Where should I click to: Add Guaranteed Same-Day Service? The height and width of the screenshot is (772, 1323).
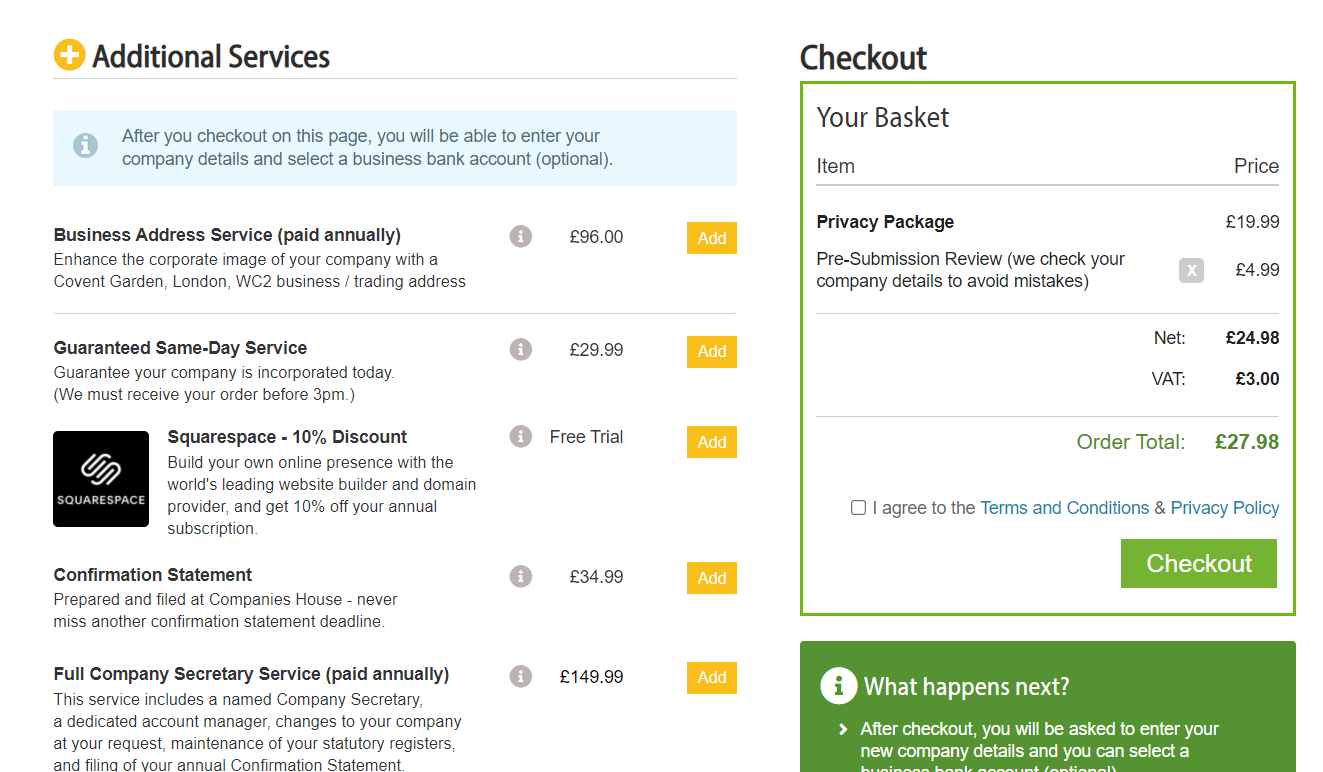(x=712, y=351)
